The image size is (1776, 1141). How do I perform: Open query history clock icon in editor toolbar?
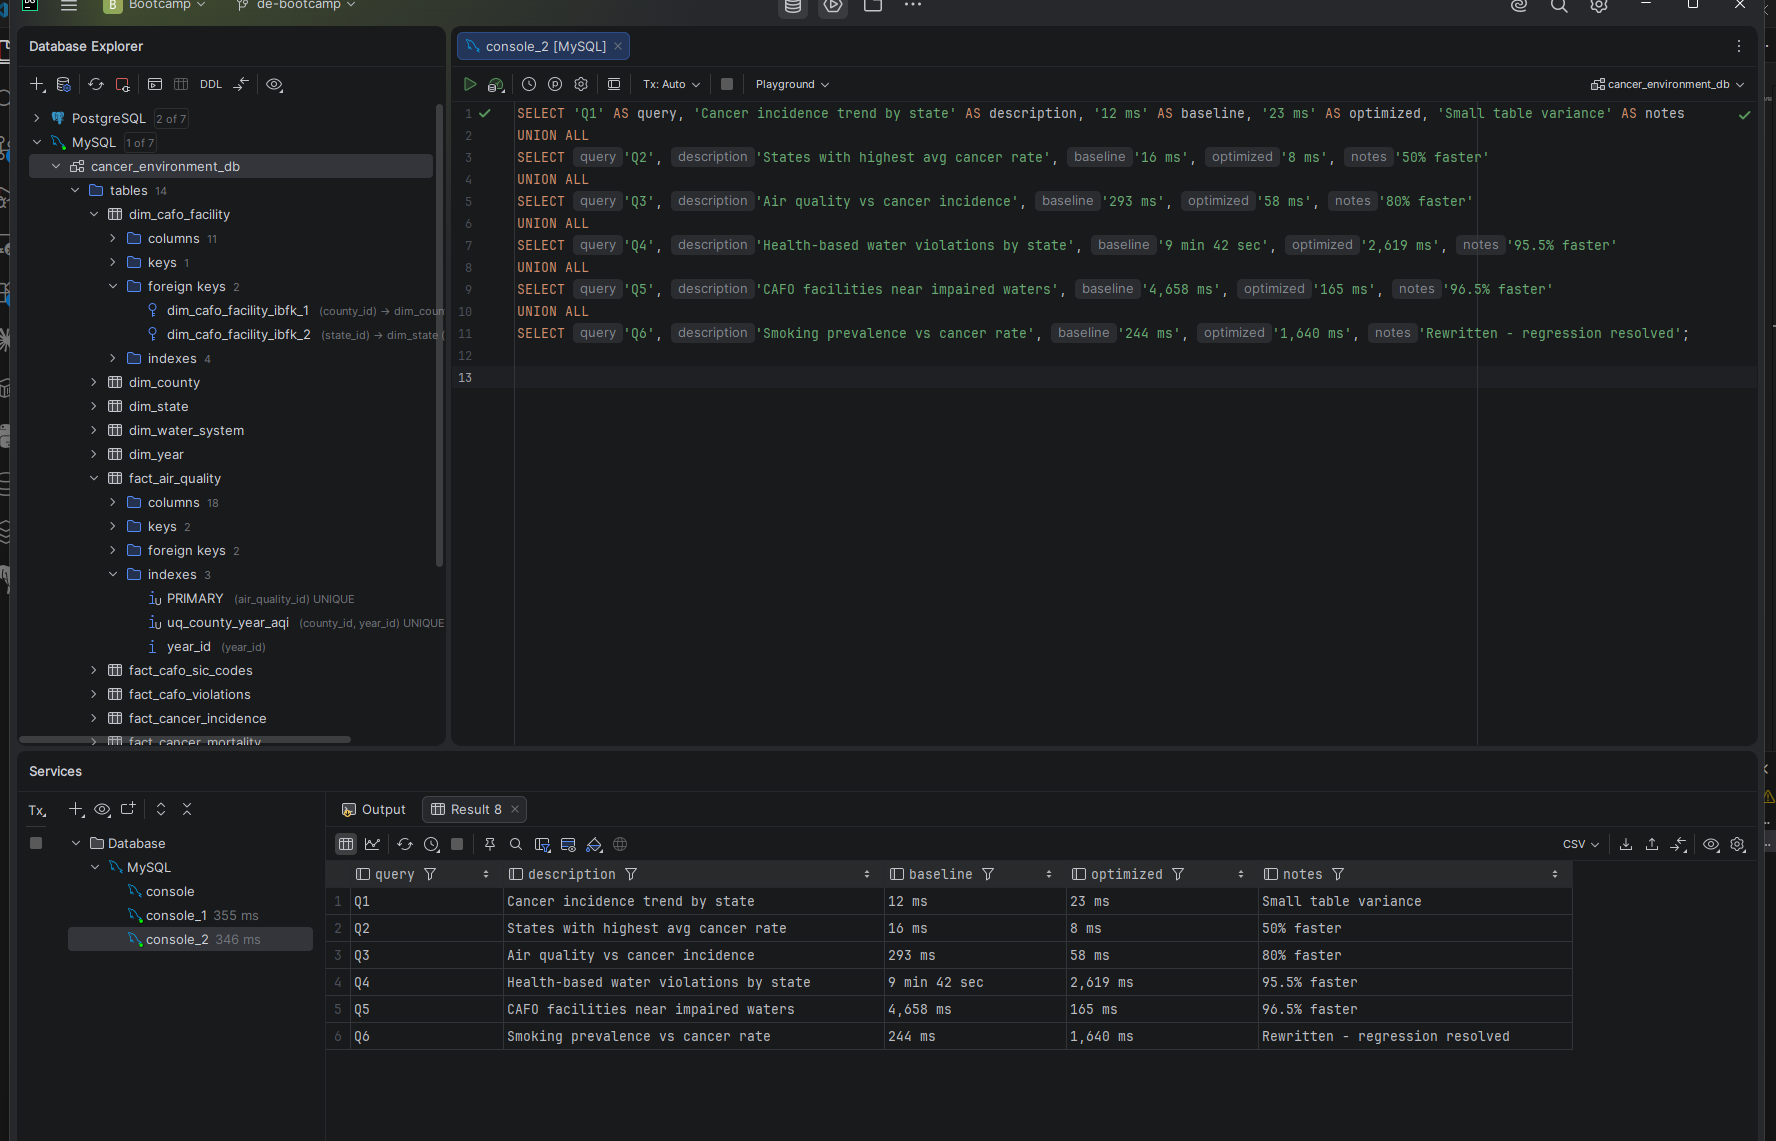click(529, 85)
